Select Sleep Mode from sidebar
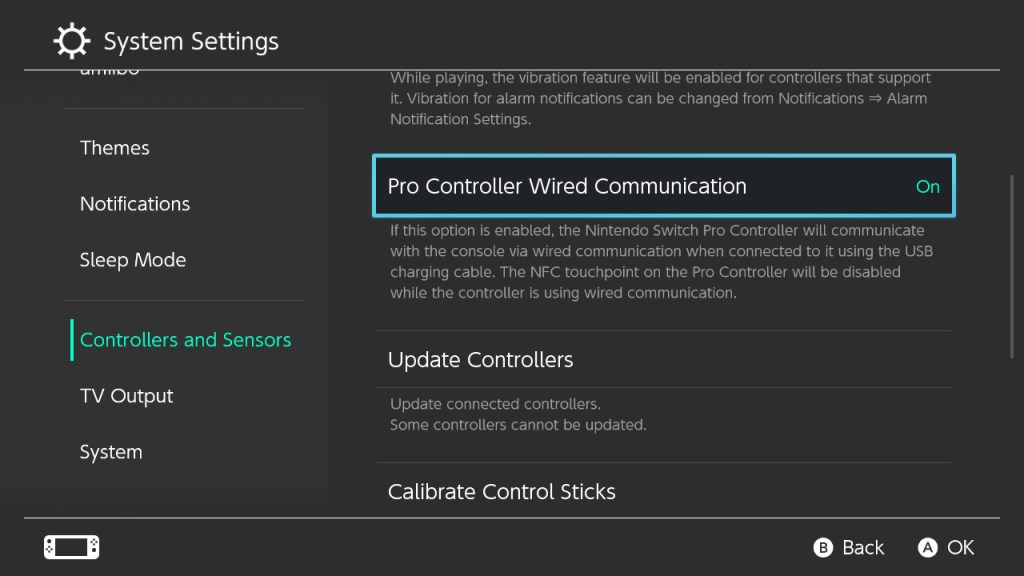The height and width of the screenshot is (576, 1024). (x=133, y=260)
